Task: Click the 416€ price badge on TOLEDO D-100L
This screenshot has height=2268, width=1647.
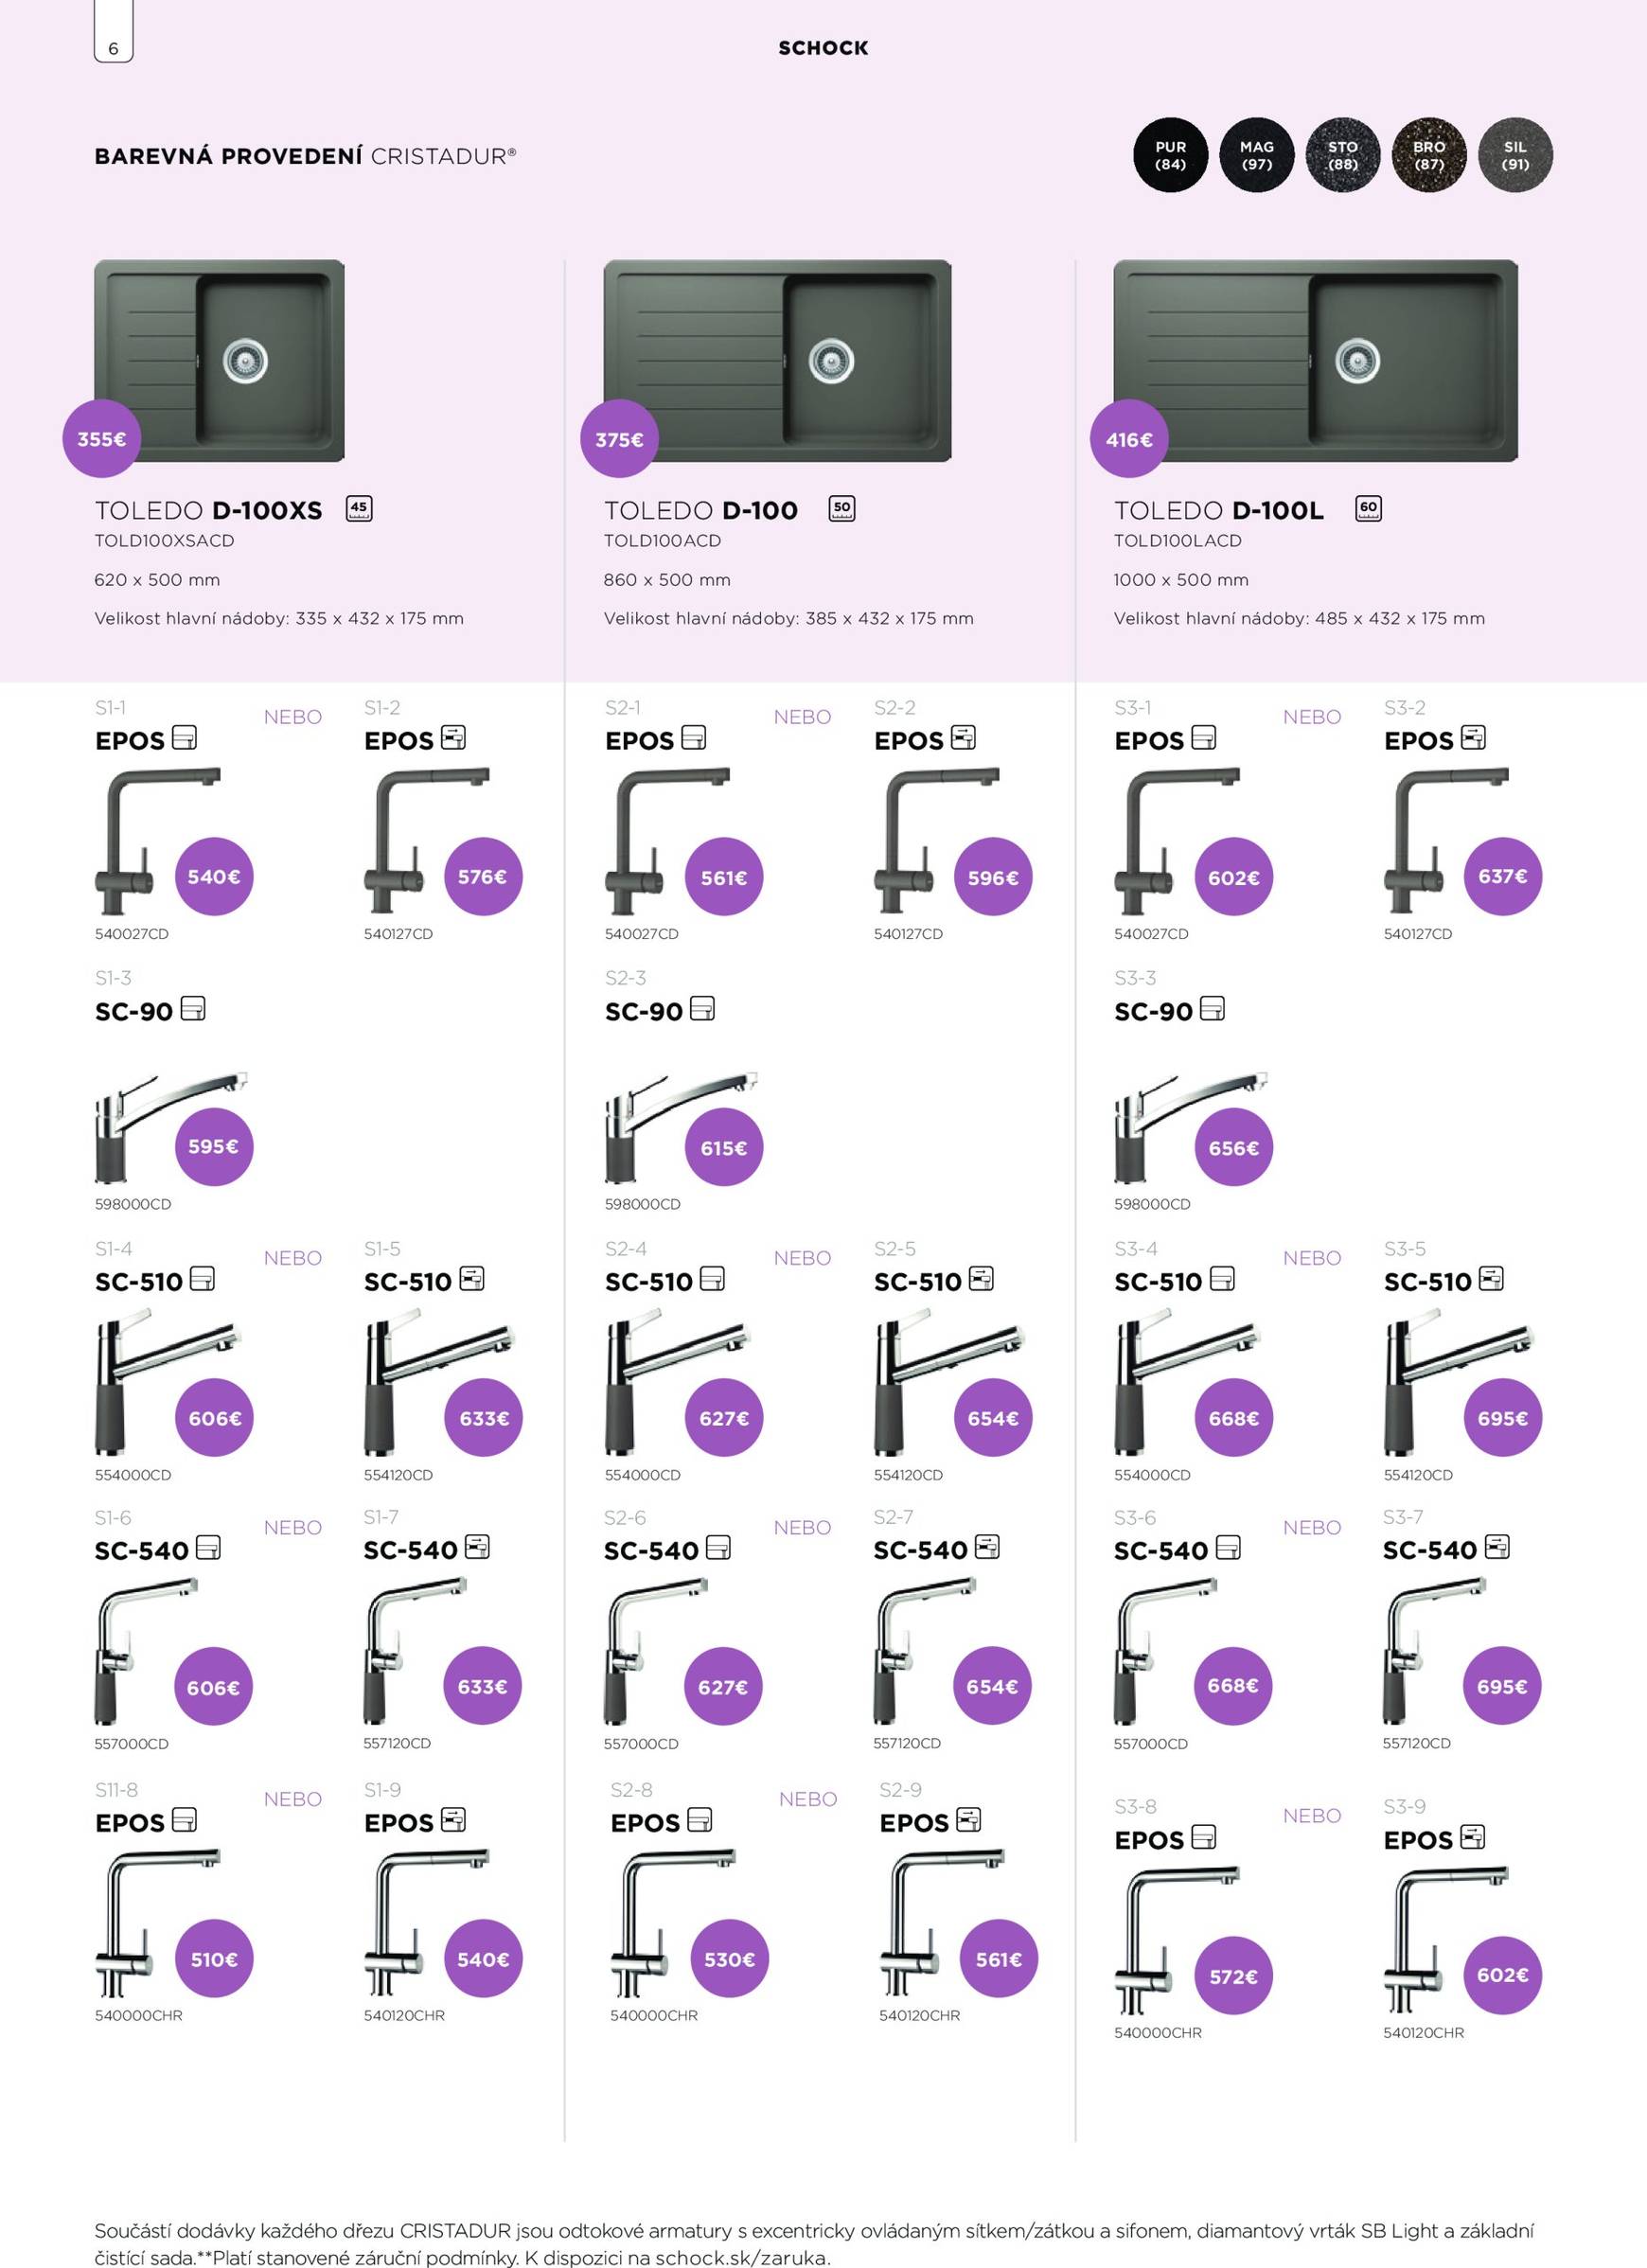Action: (x=1129, y=439)
